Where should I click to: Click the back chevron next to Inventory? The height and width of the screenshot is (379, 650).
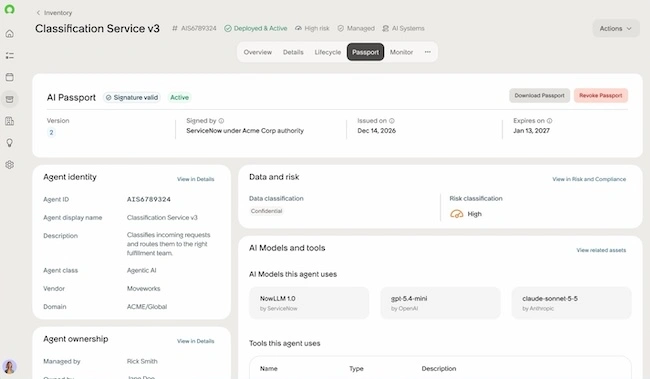[x=38, y=13]
